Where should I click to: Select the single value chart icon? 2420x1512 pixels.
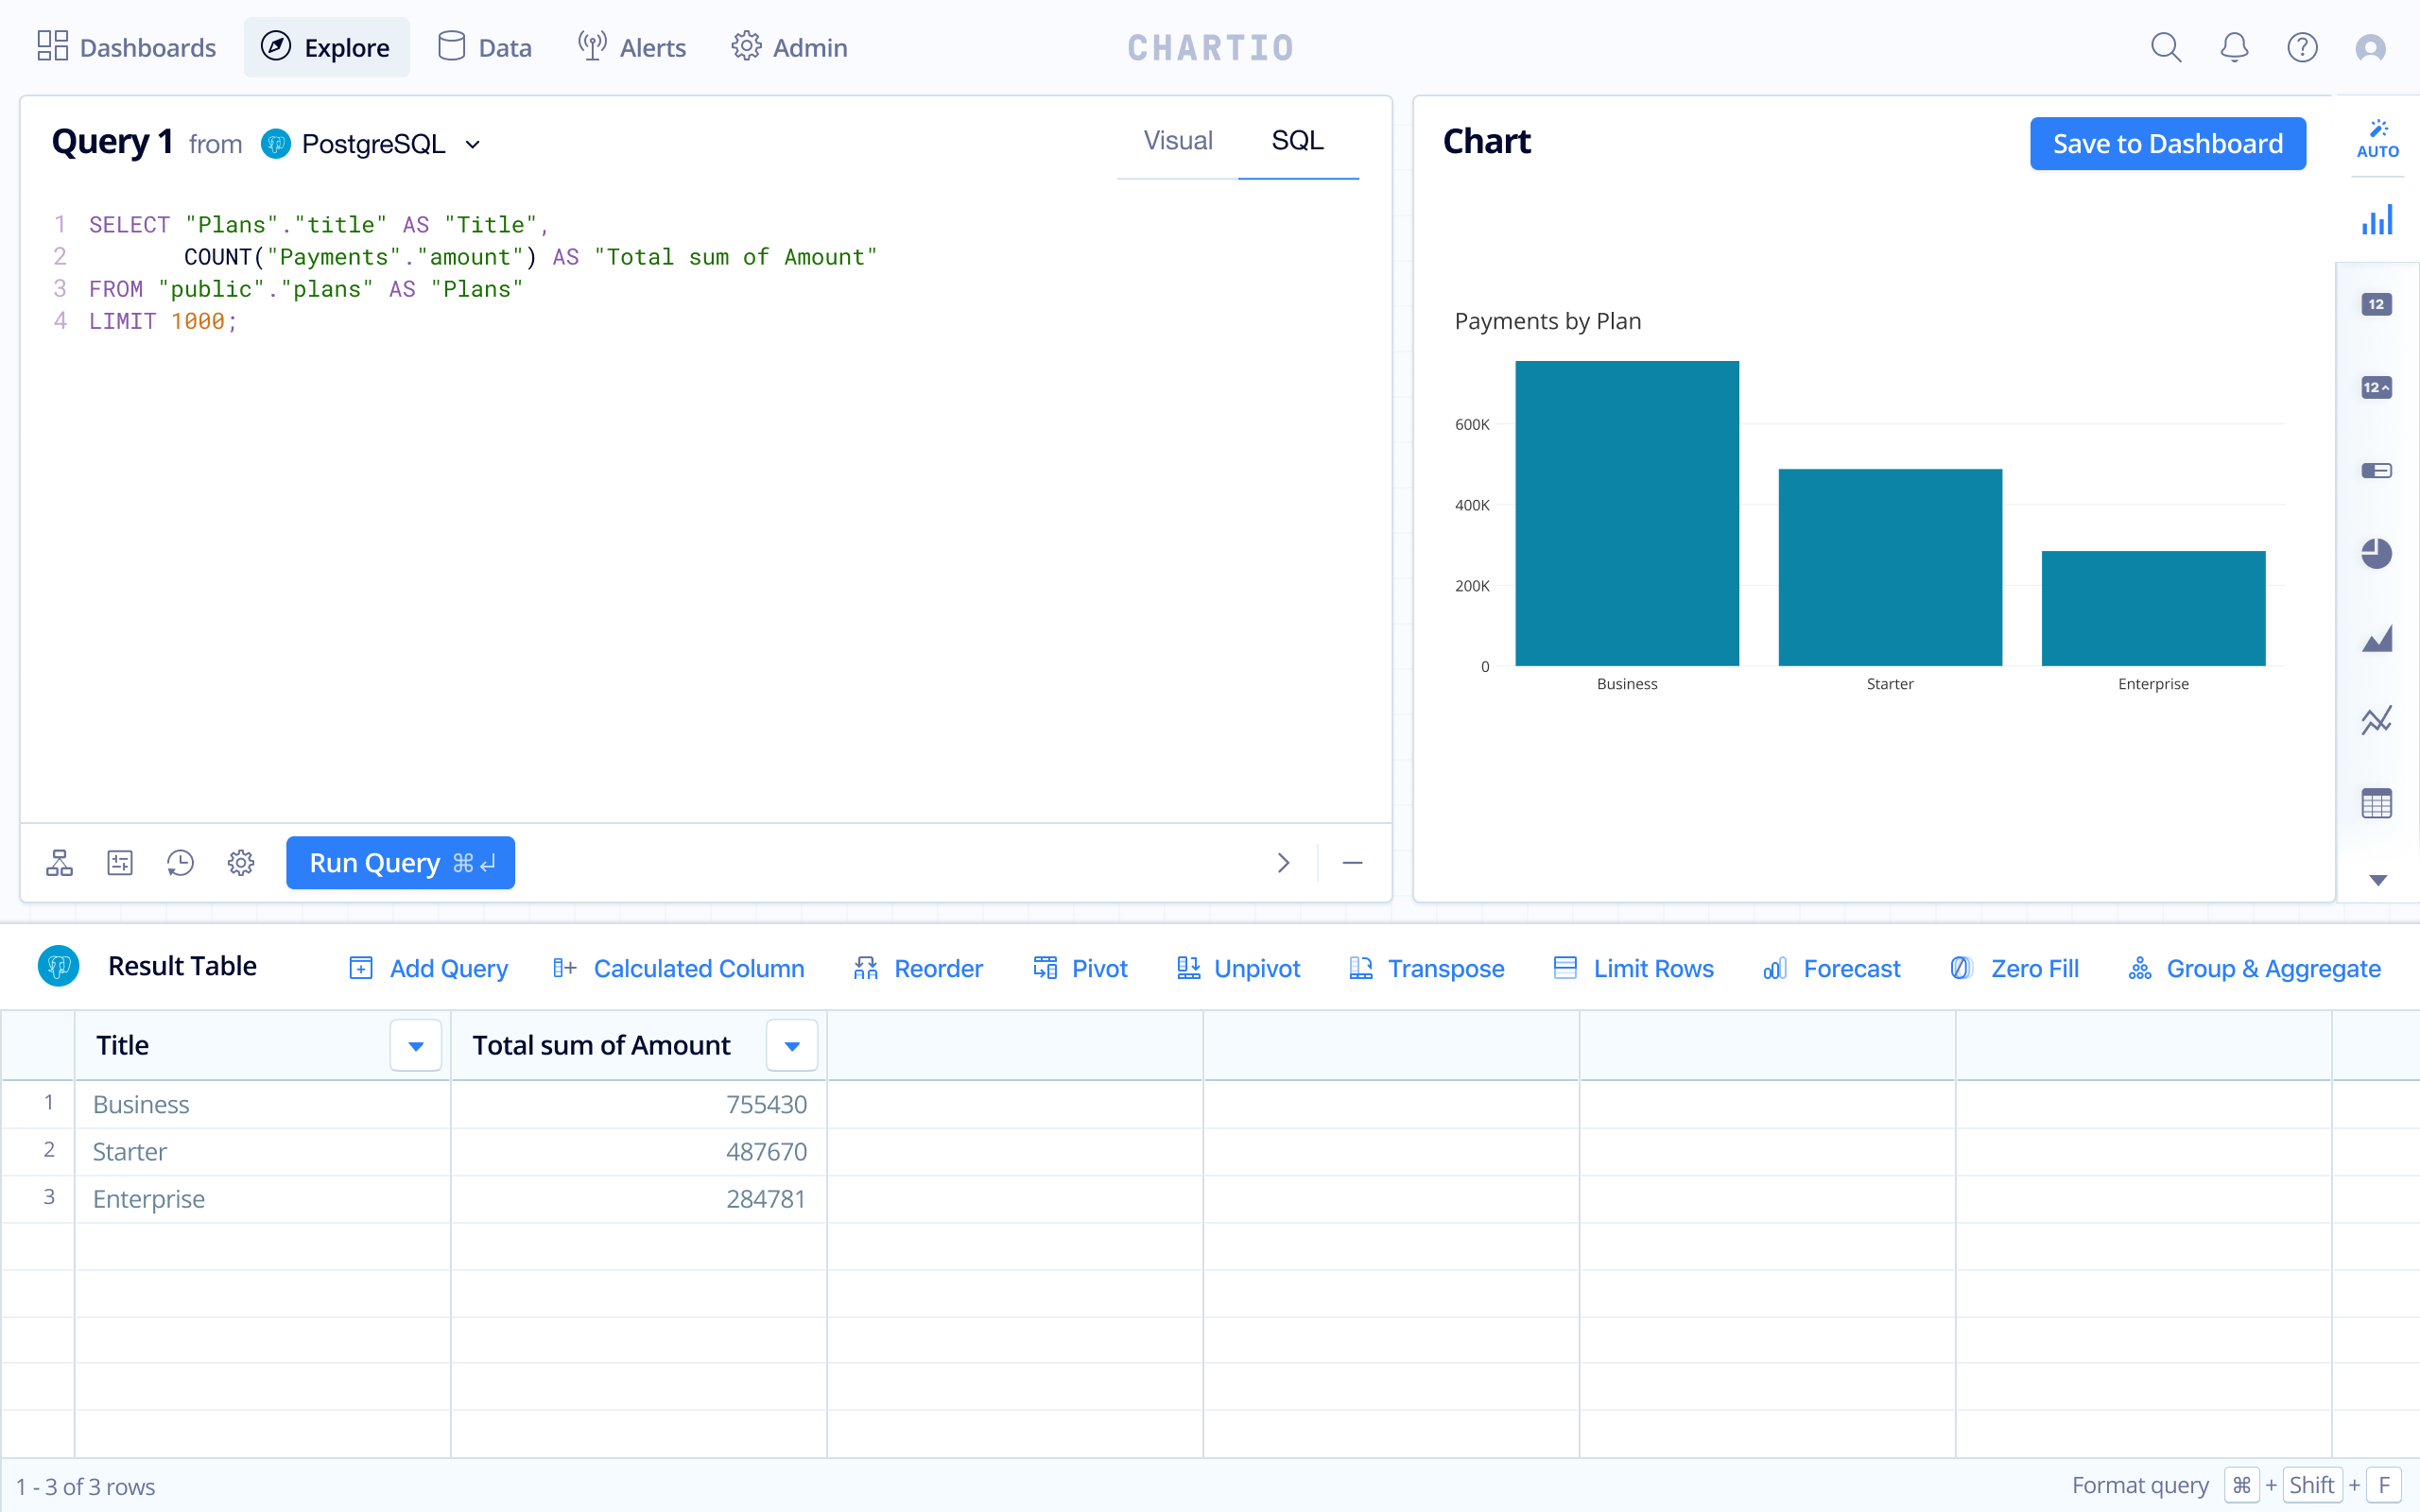pyautogui.click(x=2376, y=304)
